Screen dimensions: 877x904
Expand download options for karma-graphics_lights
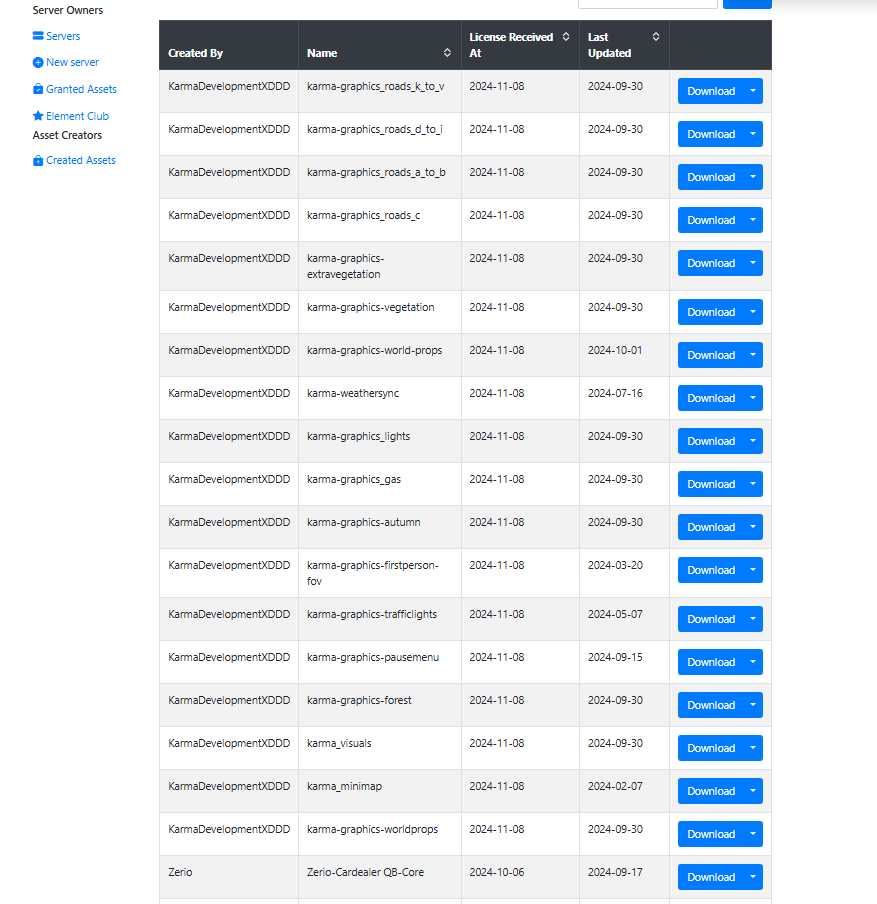[x=753, y=441]
